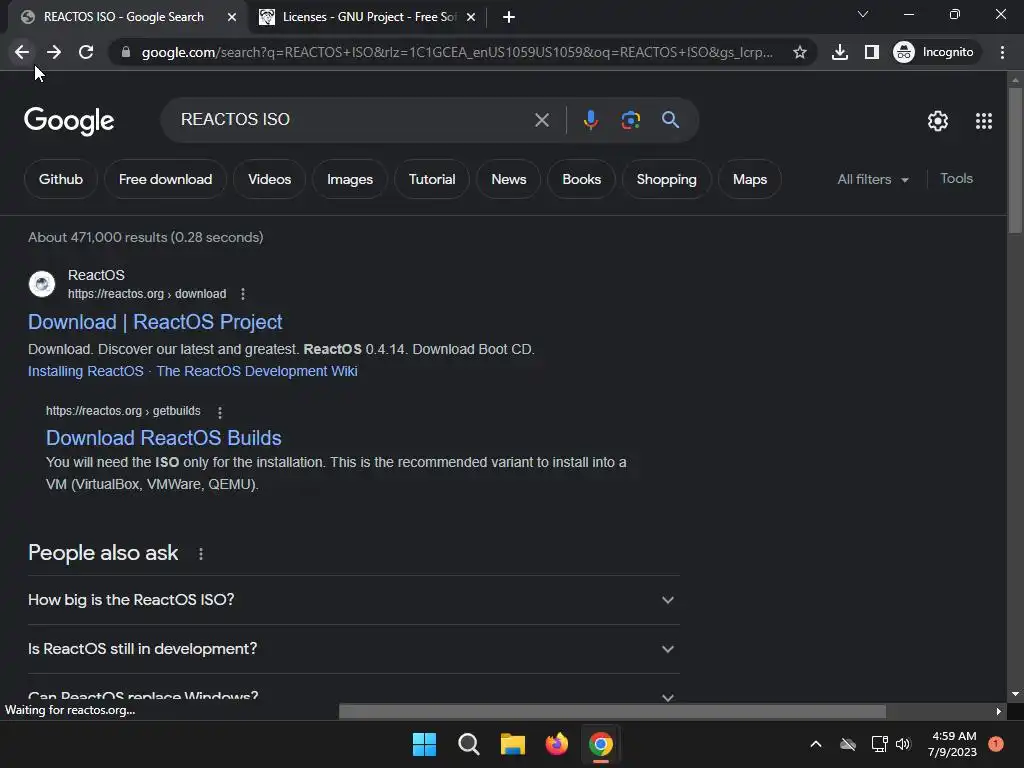1024x768 pixels.
Task: Open the Google apps grid
Action: click(984, 121)
